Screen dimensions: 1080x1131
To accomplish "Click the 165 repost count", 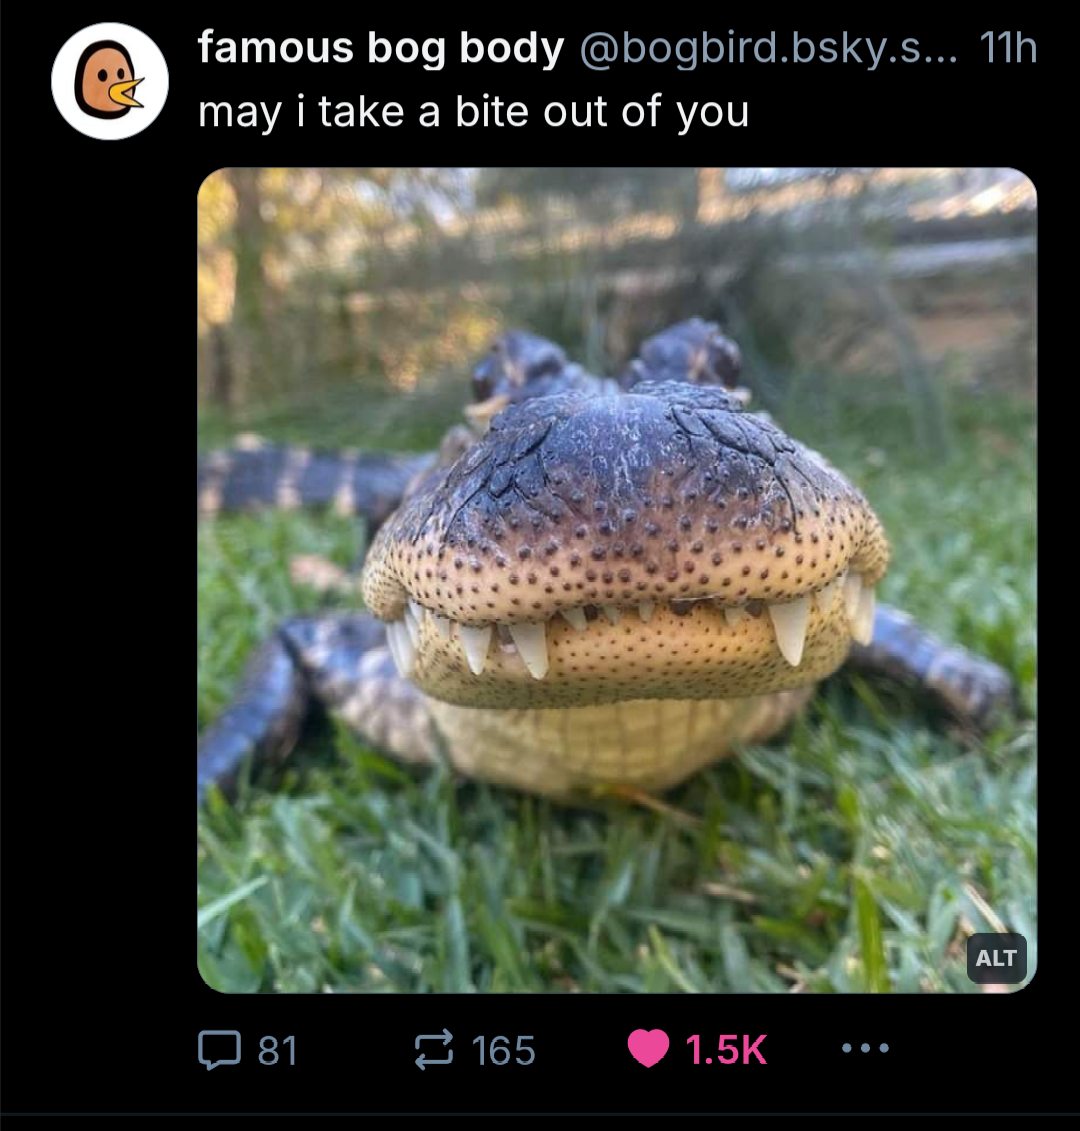I will 504,1050.
